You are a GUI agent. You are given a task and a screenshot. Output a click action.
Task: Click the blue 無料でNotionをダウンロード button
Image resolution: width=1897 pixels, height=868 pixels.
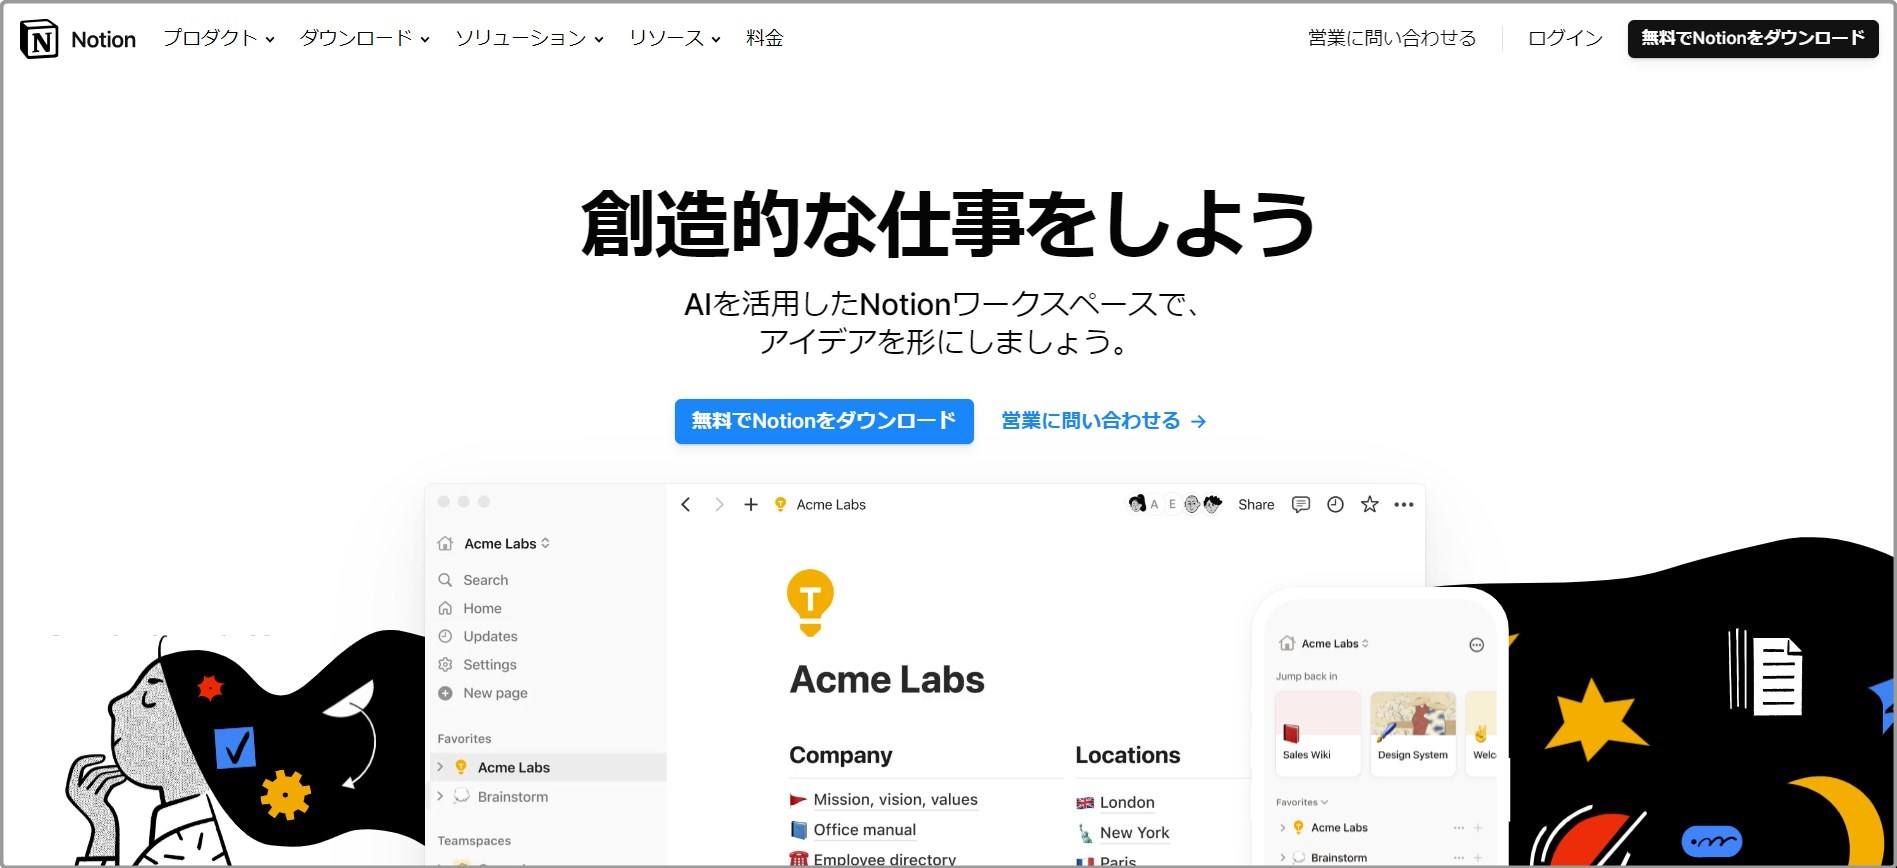[823, 421]
